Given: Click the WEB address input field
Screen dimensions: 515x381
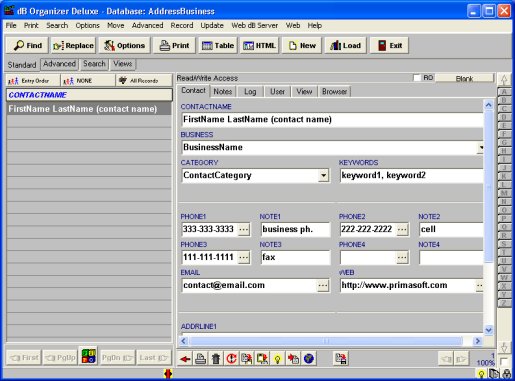Looking at the screenshot, I should 407,285.
